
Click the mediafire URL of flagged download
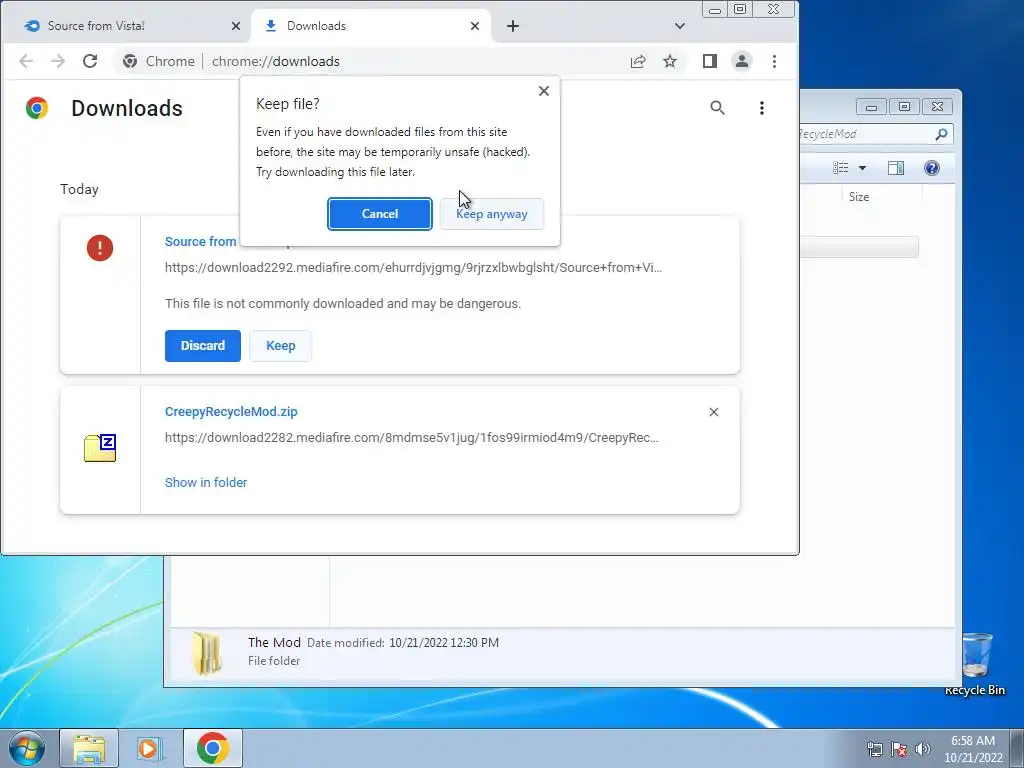413,268
